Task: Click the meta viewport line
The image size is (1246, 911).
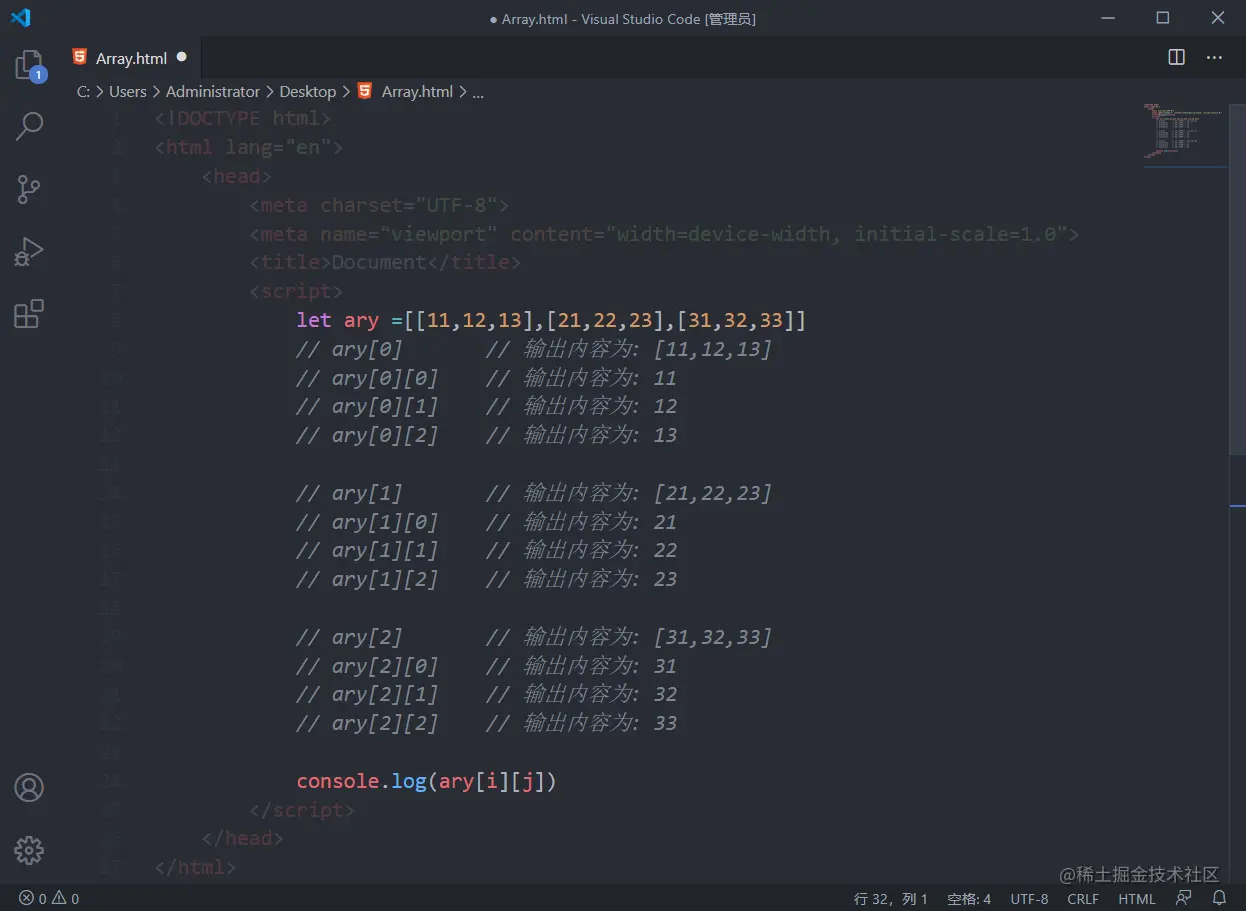Action: tap(664, 234)
